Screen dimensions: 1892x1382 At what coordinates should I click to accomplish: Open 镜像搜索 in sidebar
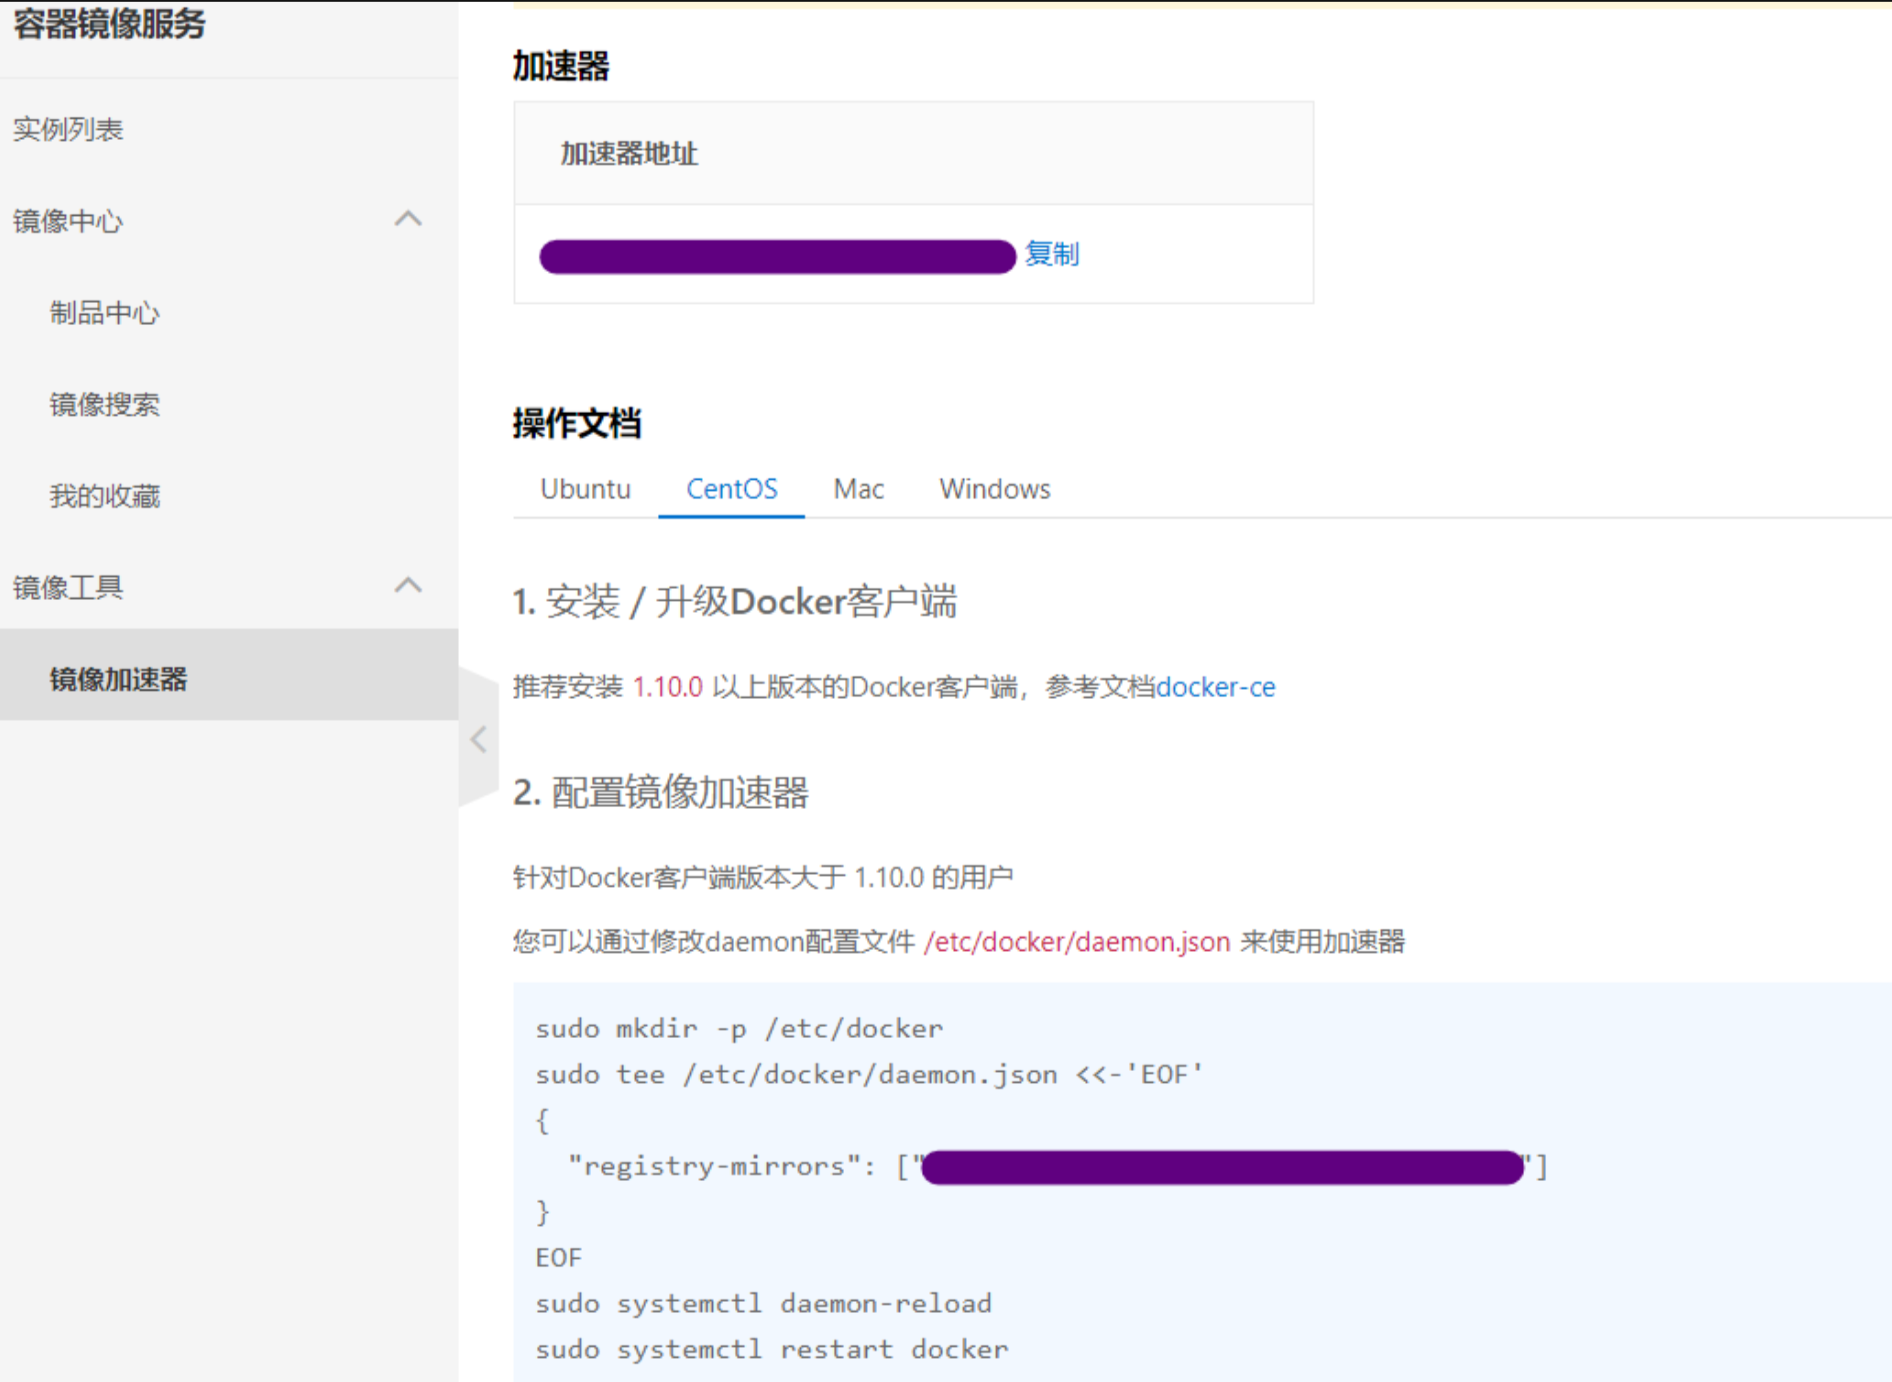click(x=105, y=404)
